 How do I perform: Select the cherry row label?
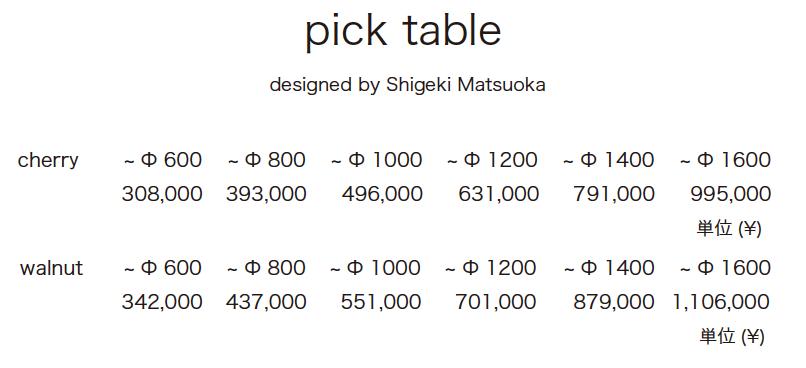(x=48, y=160)
